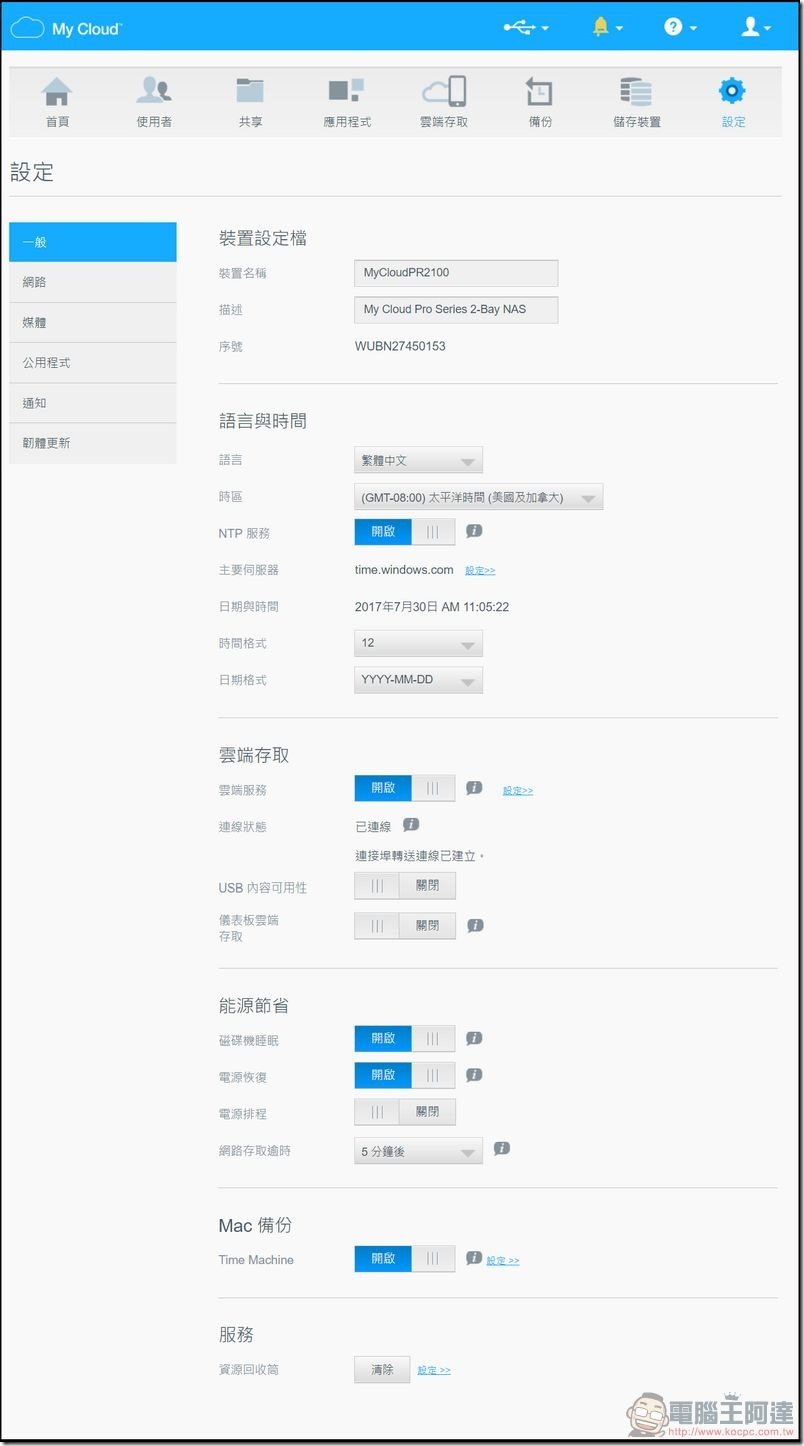804x1446 pixels.
Task: Open 時區 dropdown with GMT-08:00
Action: [x=479, y=497]
